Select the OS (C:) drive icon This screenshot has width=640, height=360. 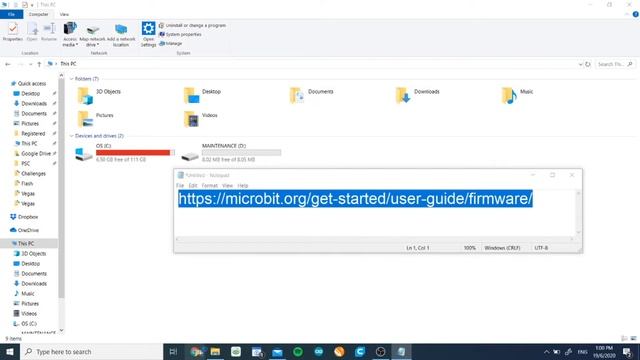click(84, 154)
